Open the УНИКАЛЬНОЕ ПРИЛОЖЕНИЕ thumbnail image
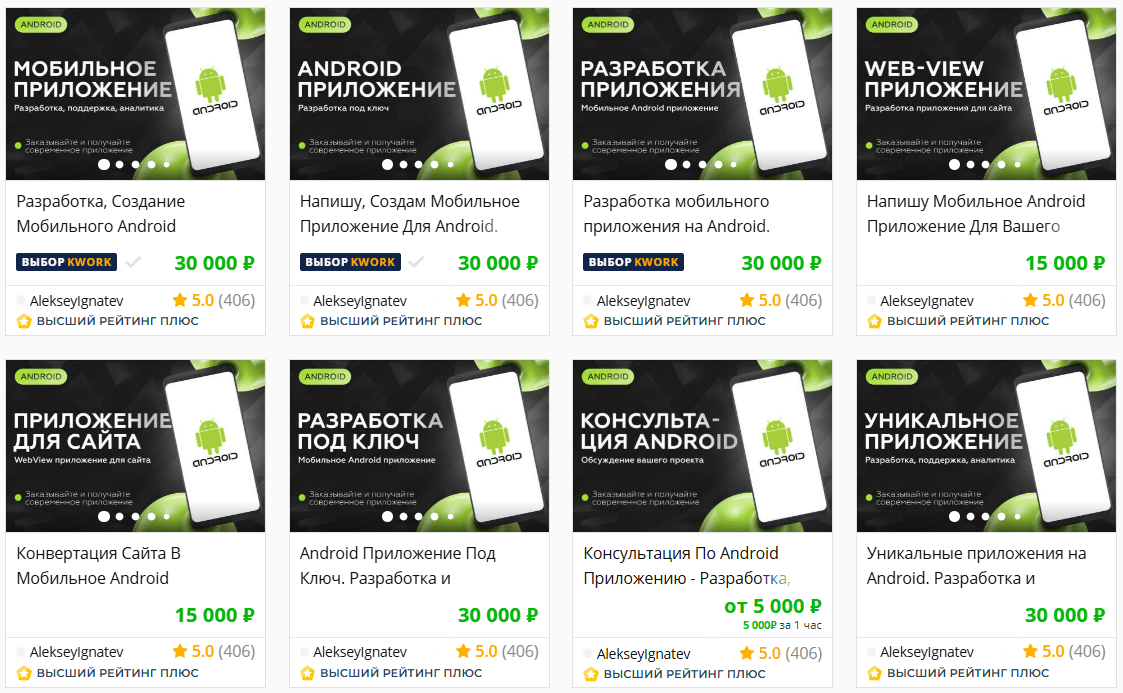The image size is (1123, 693). (985, 445)
